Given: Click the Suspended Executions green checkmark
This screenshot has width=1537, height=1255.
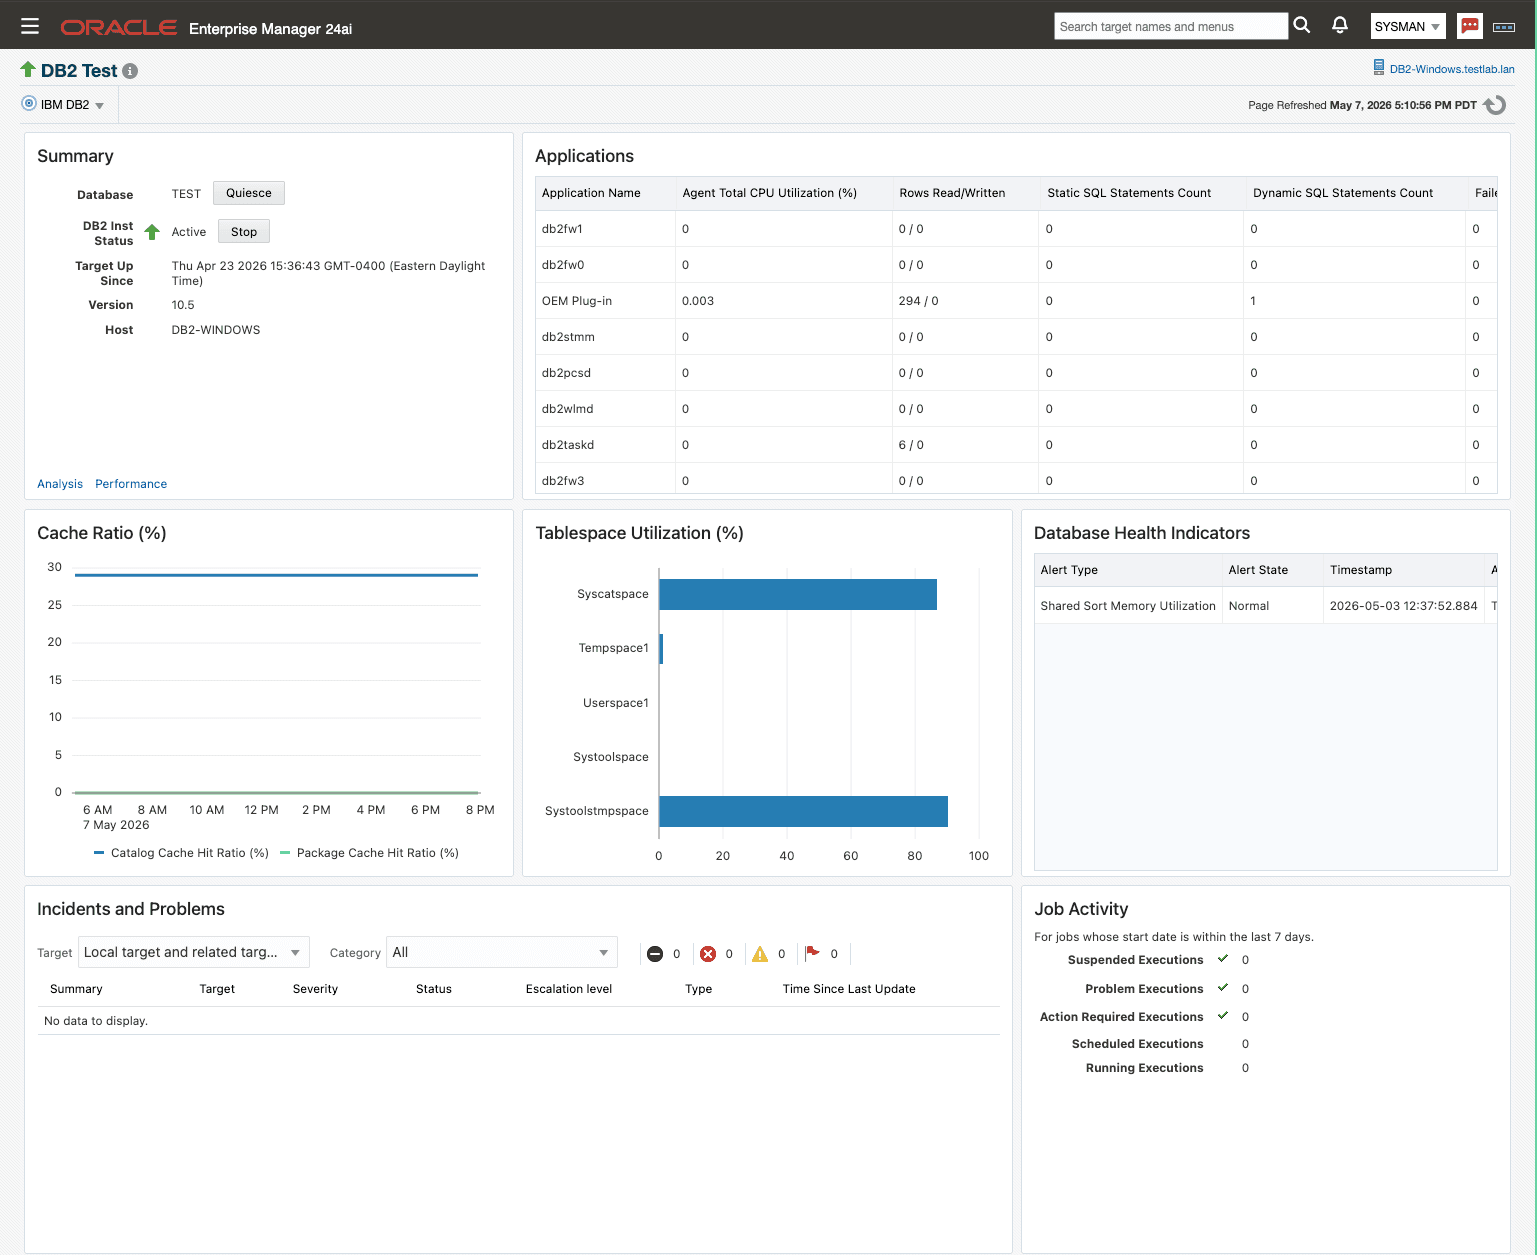Looking at the screenshot, I should 1223,959.
